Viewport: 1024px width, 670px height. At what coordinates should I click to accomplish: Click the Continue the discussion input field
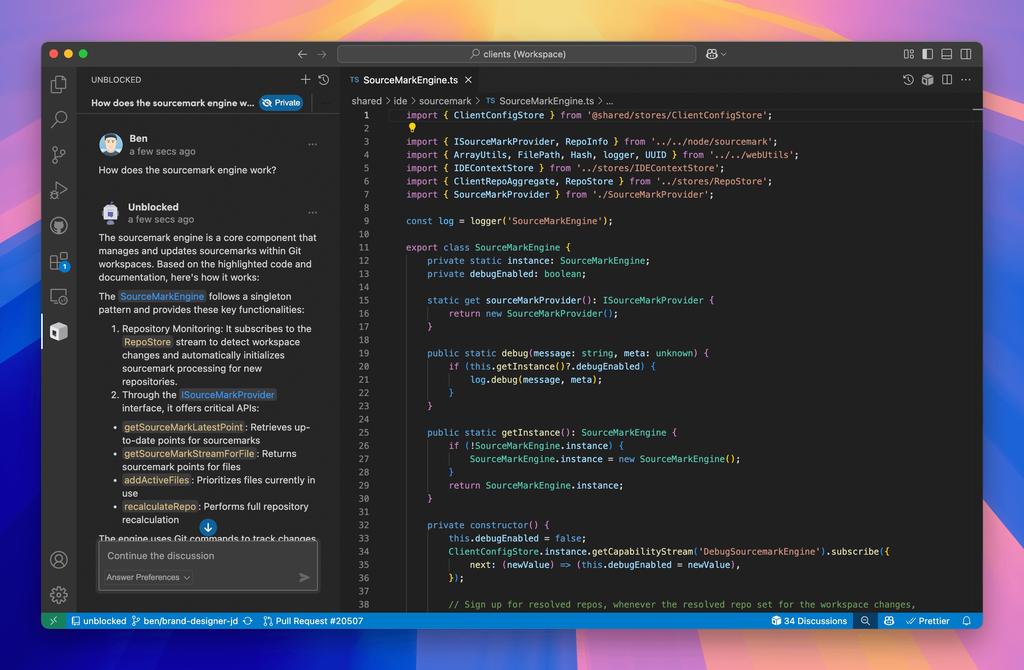coord(208,556)
